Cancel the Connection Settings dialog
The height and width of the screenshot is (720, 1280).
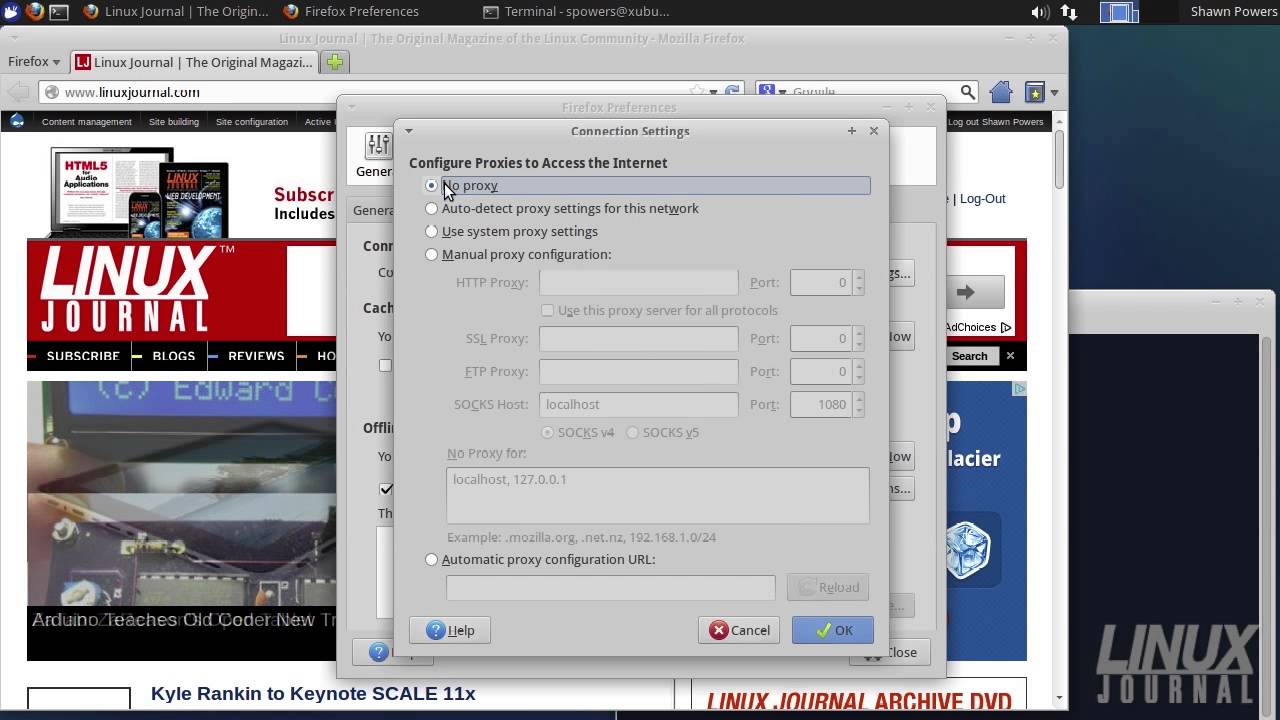click(740, 630)
